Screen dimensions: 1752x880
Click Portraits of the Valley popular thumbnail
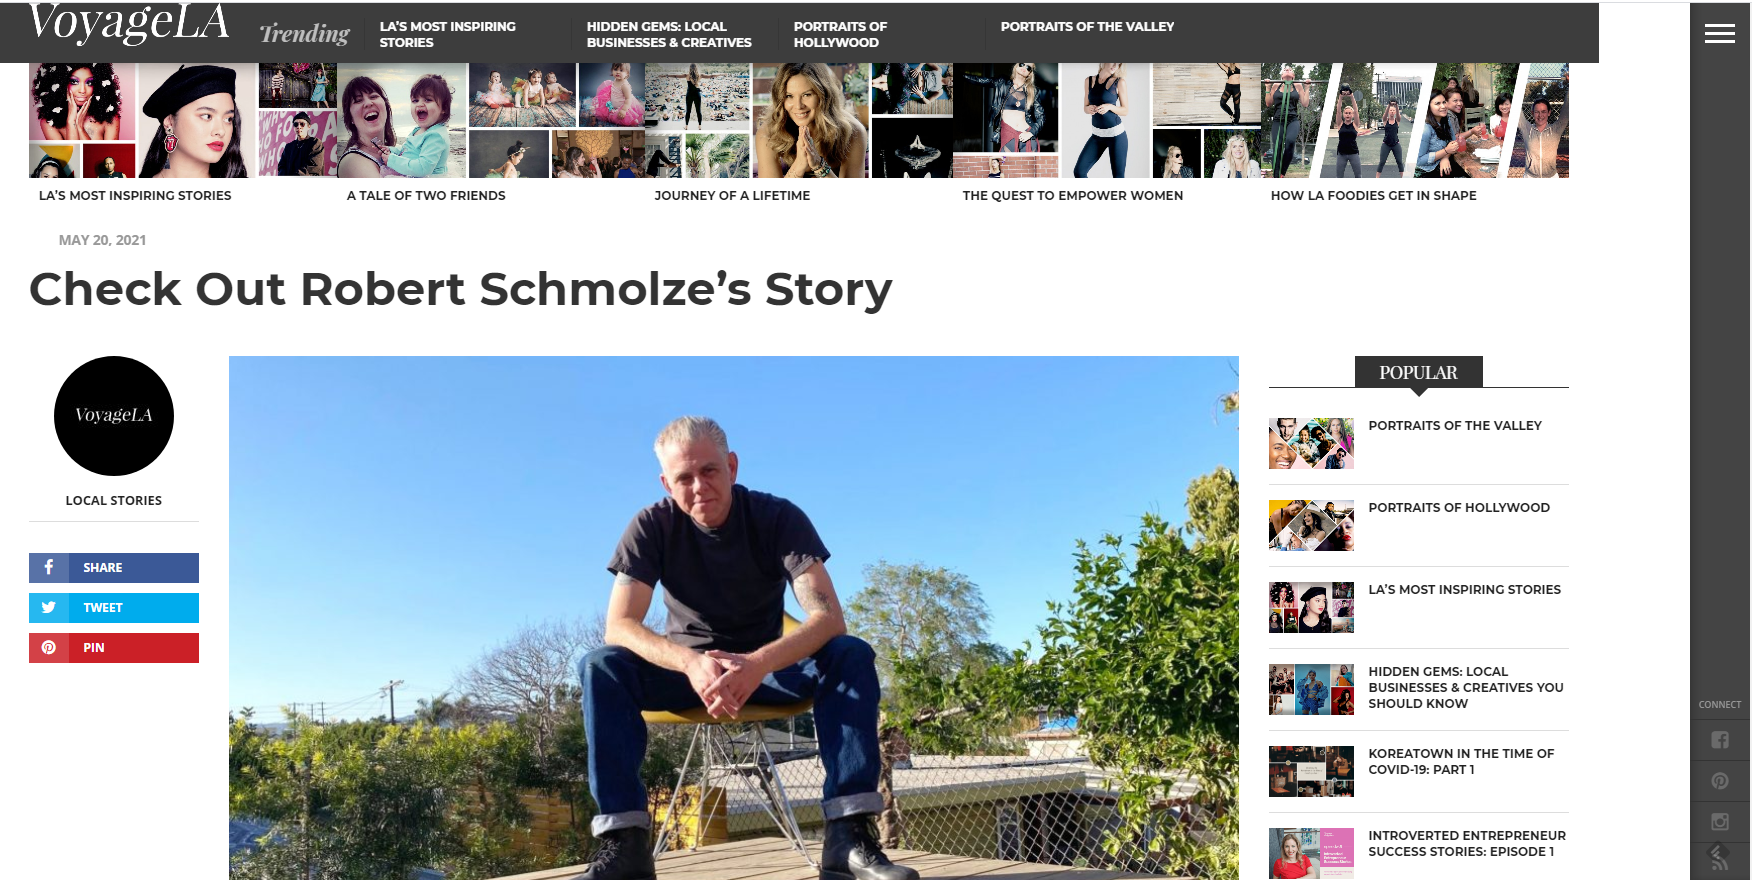point(1311,443)
